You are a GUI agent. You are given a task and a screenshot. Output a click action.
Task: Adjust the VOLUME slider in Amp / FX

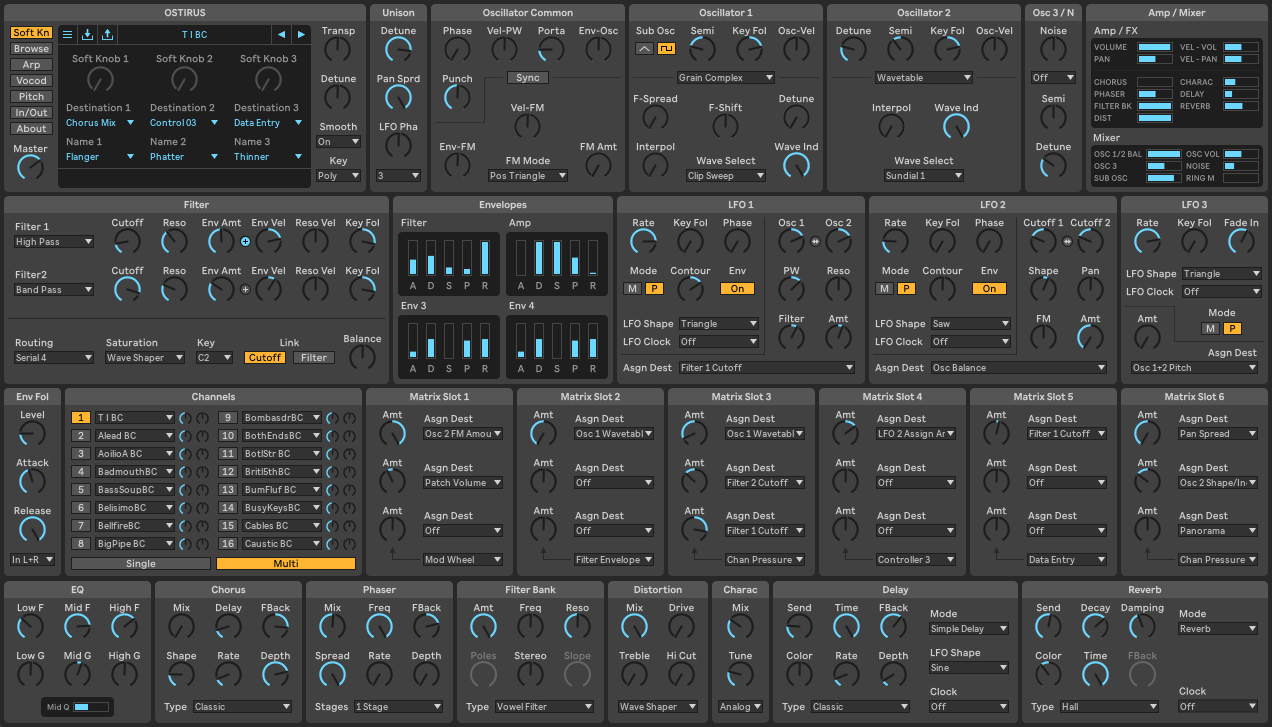[x=1155, y=47]
